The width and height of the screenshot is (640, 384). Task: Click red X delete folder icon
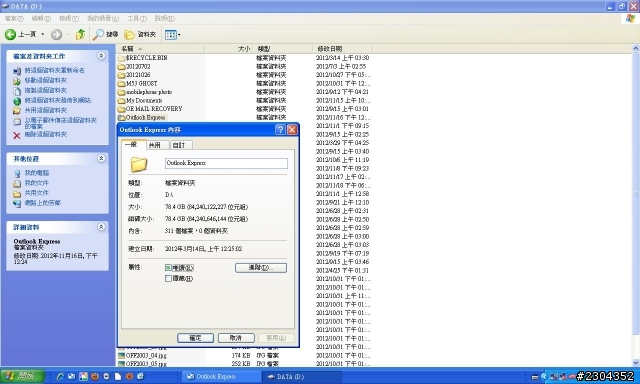pos(17,135)
